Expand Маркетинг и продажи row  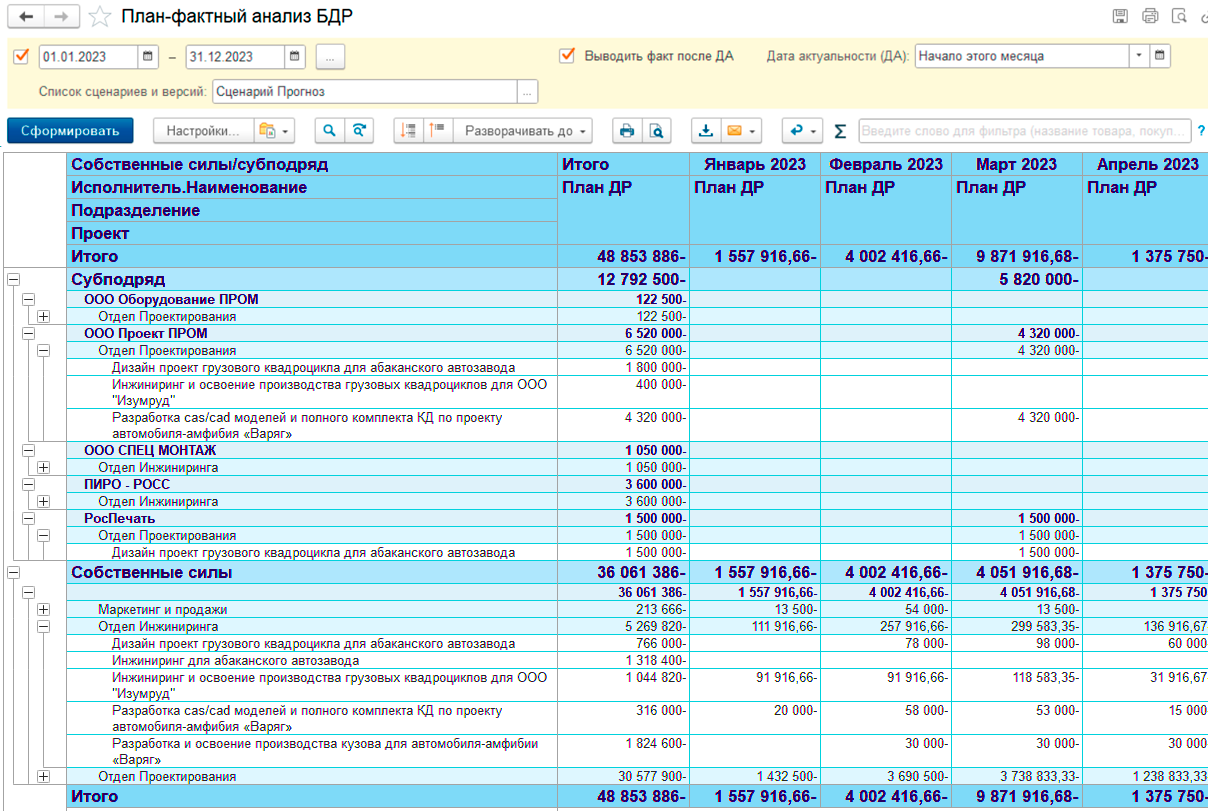[43, 609]
